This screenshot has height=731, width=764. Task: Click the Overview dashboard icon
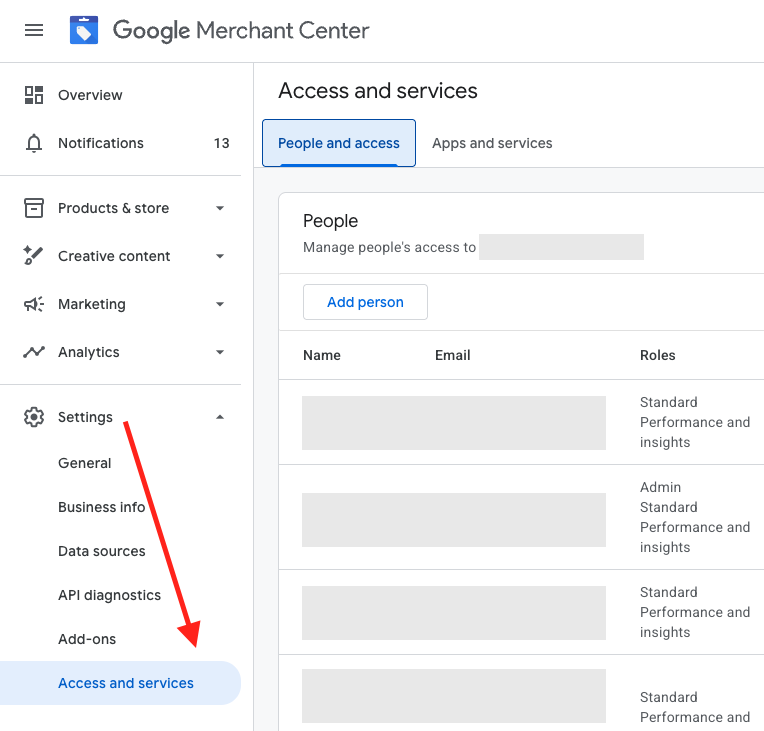coord(34,95)
